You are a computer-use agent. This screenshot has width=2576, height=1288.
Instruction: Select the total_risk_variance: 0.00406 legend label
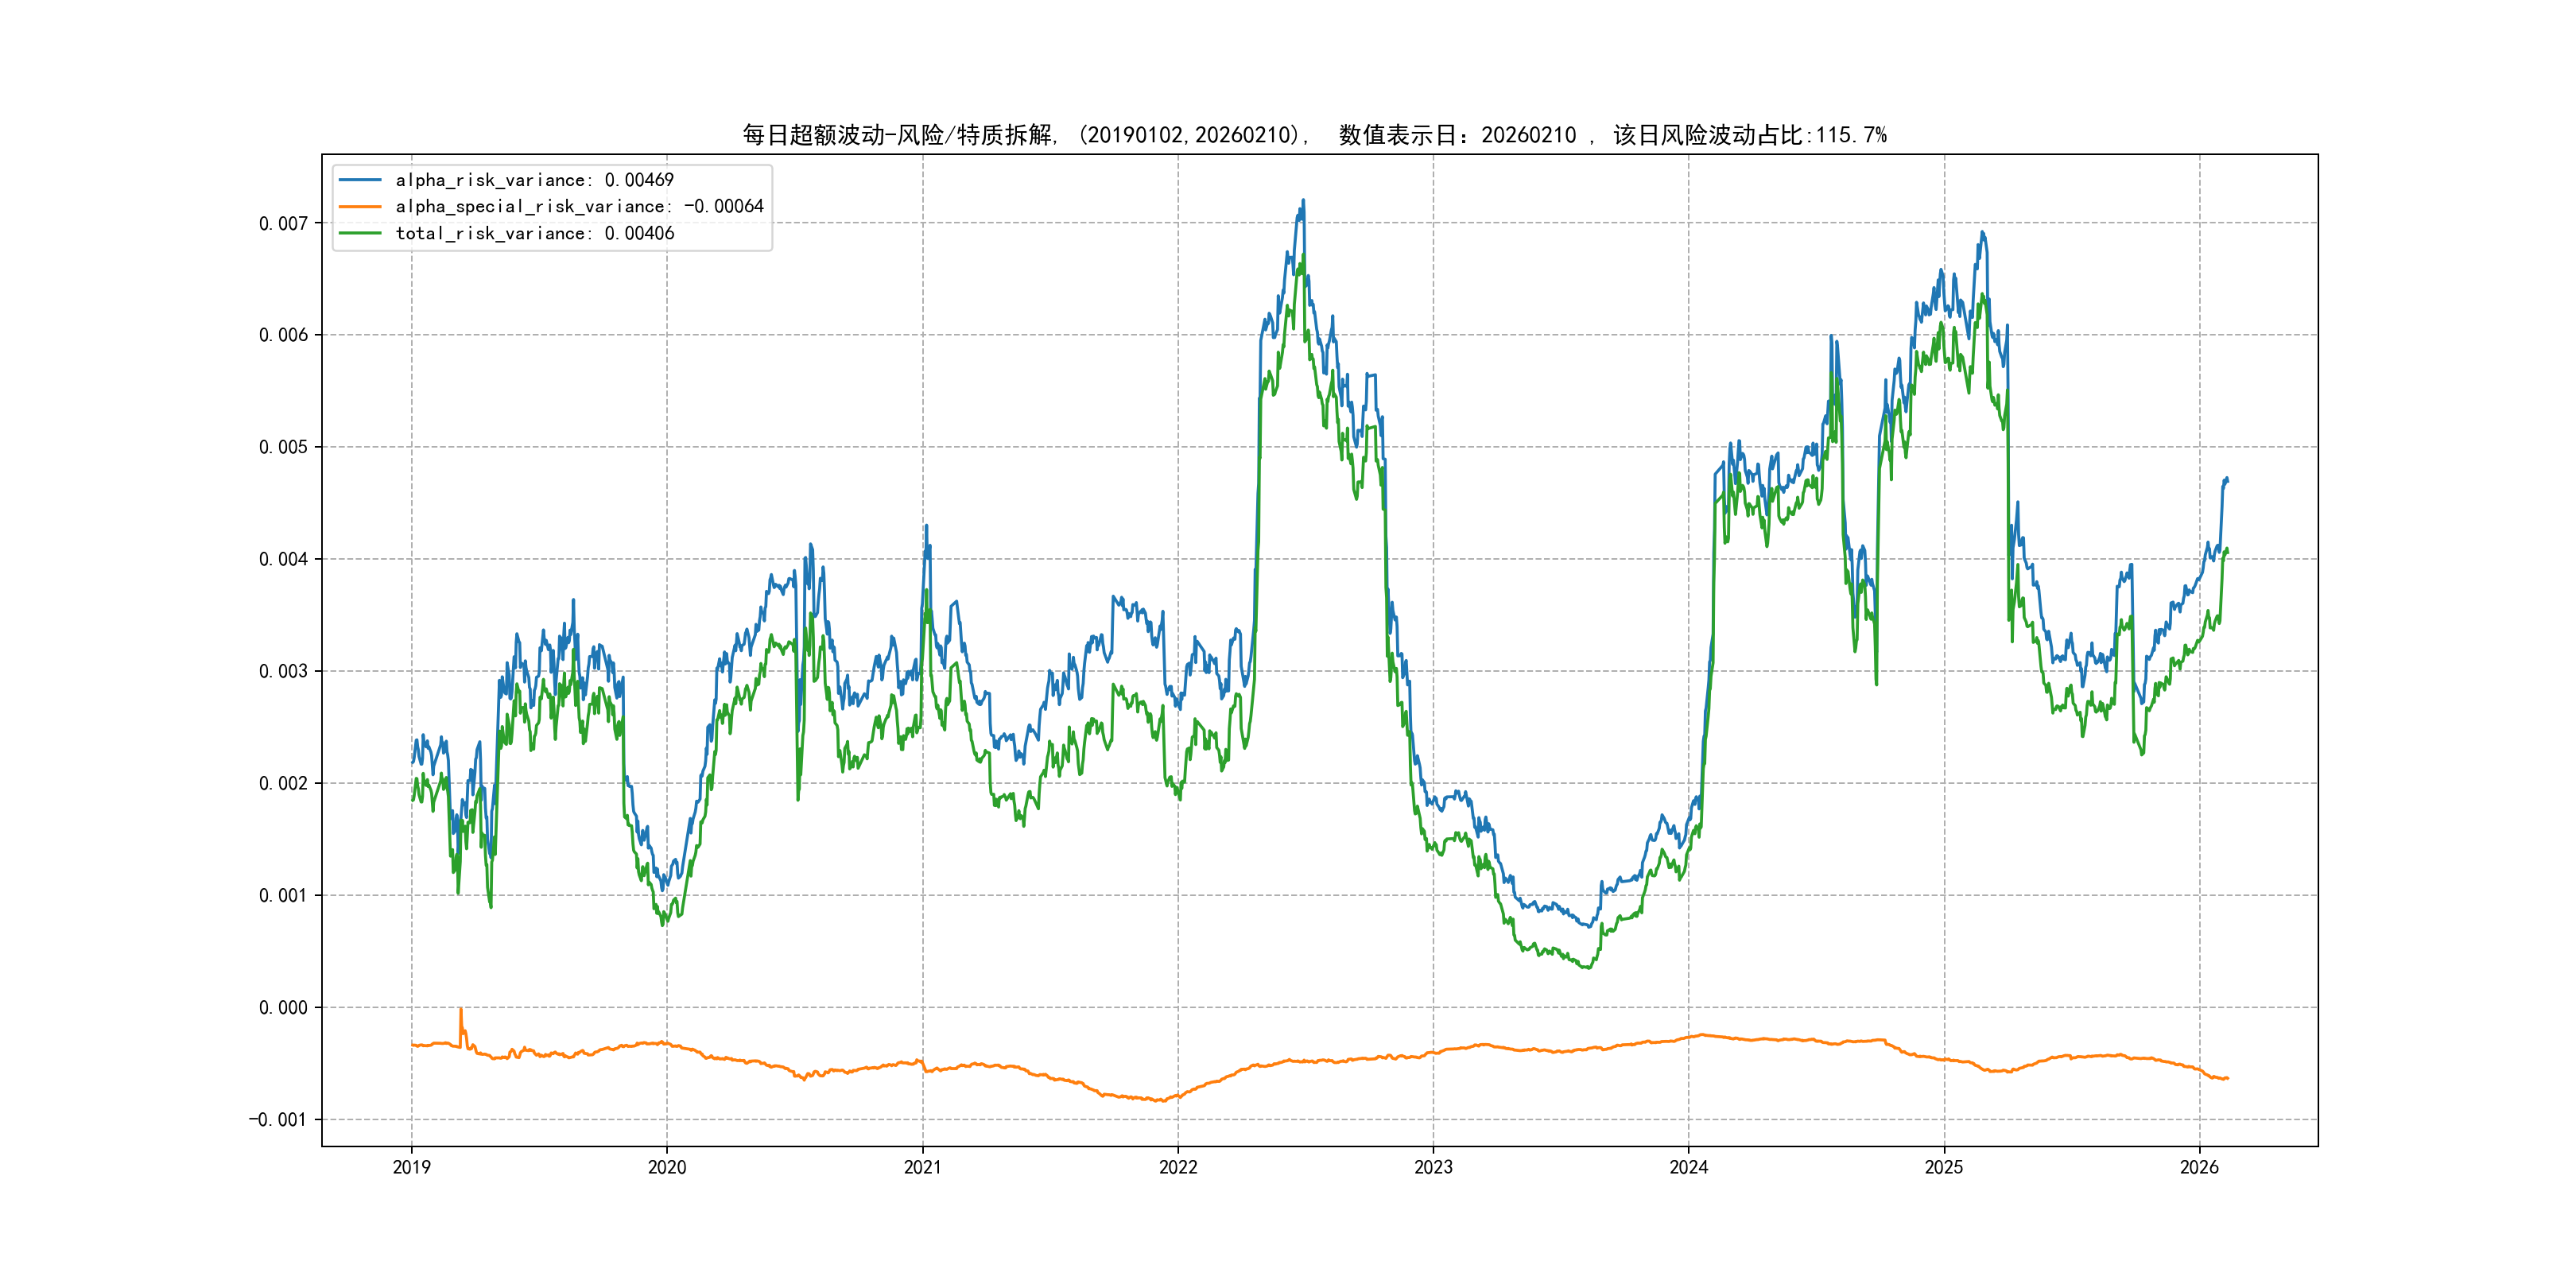(534, 233)
